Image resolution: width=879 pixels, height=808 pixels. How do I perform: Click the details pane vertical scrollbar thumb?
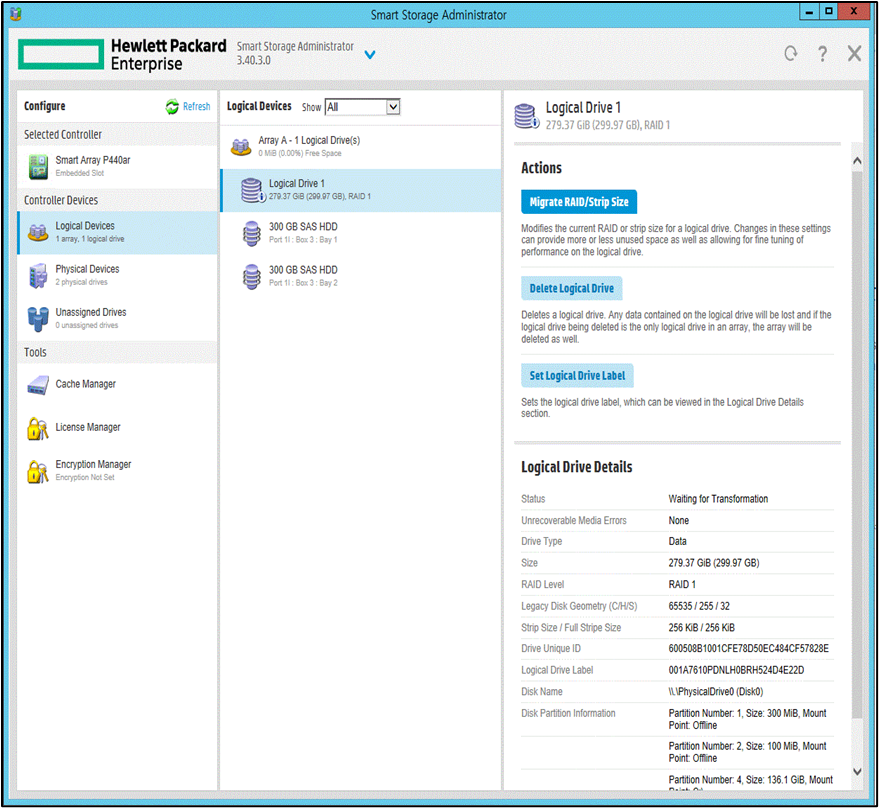[857, 444]
